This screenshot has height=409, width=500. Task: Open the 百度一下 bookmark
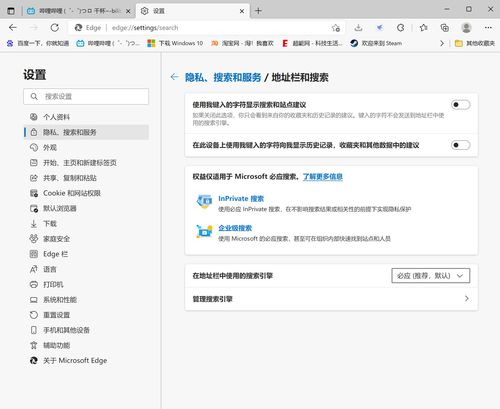tap(38, 43)
